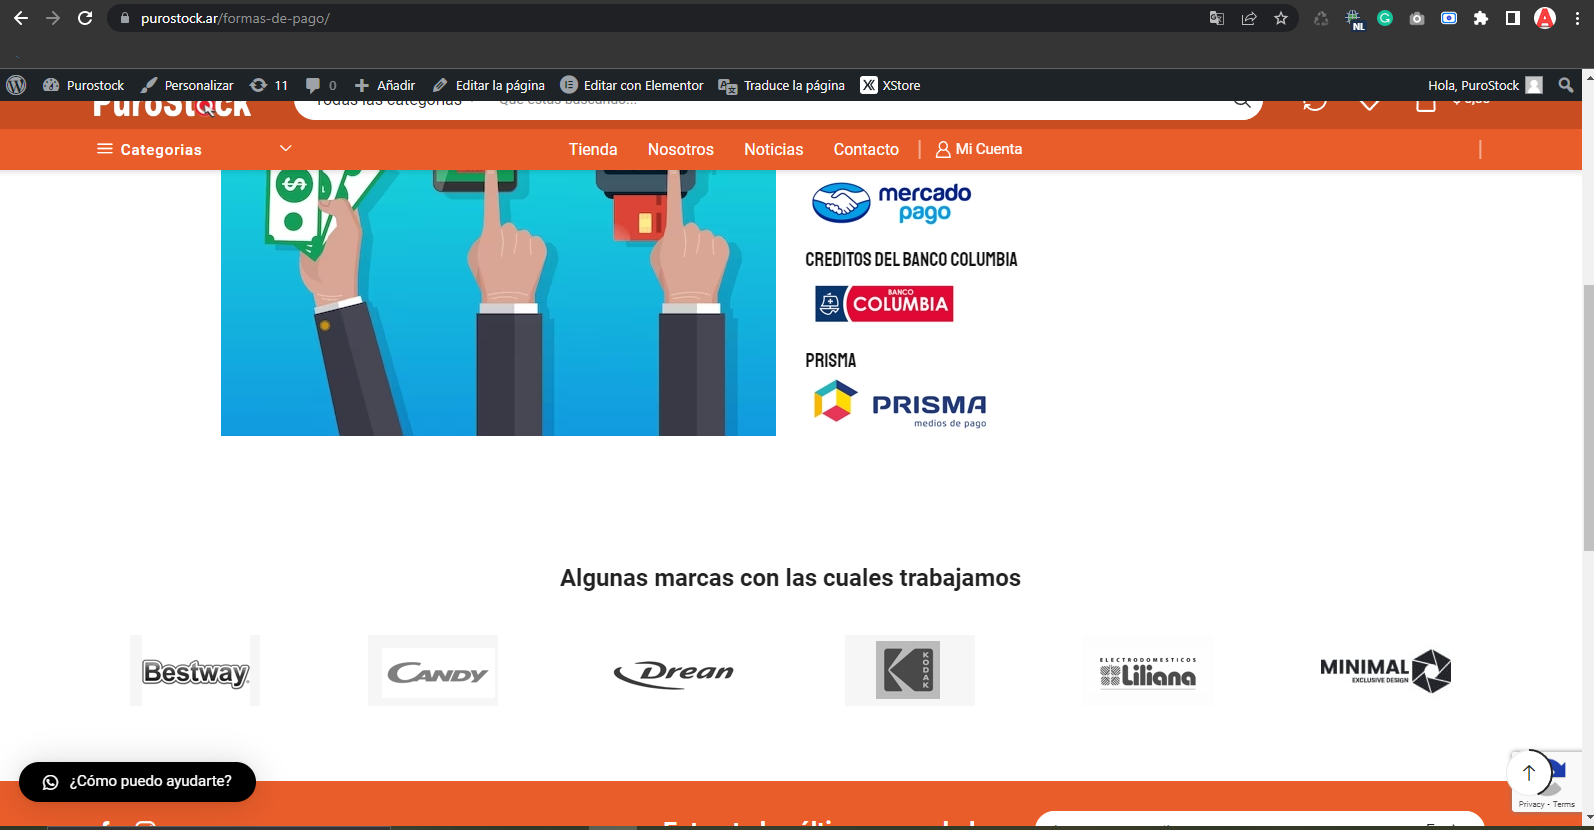Open Chrome three-dot menu

point(1577,18)
